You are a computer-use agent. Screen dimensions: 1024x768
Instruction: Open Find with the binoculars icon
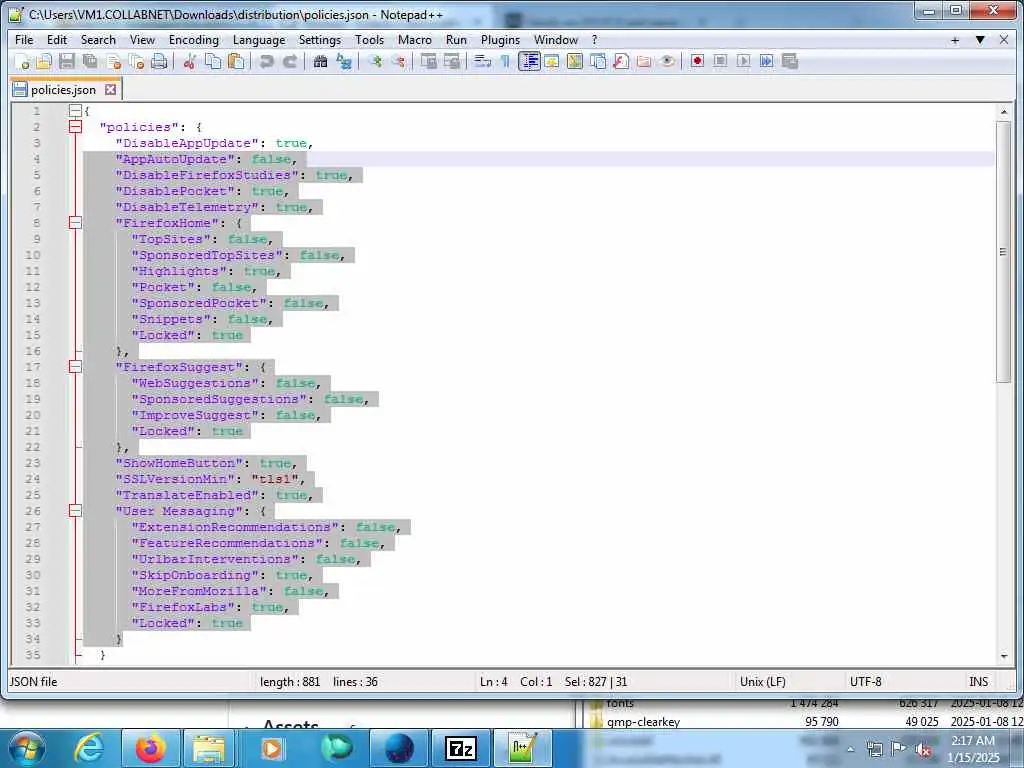320,61
